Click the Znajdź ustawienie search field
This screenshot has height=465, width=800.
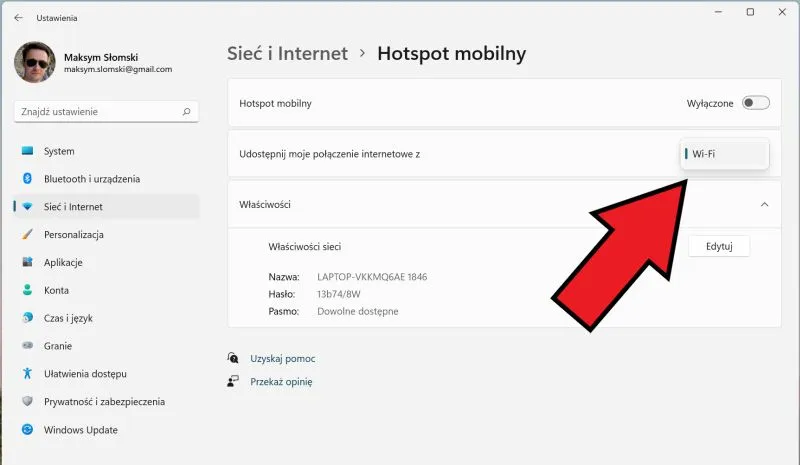click(106, 112)
